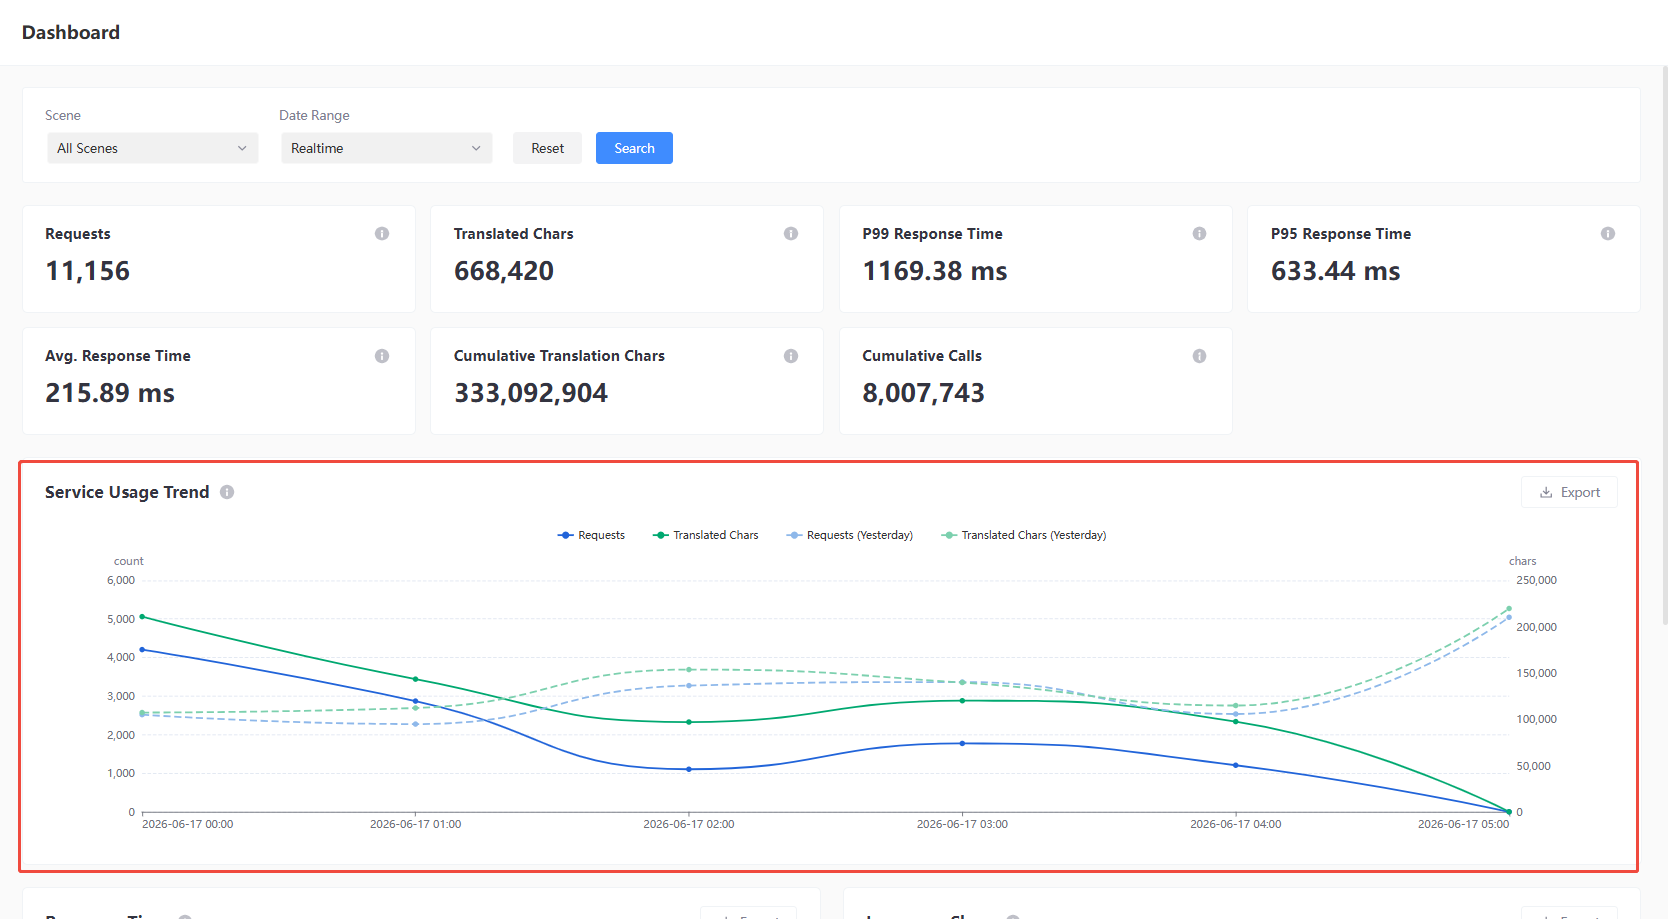
Task: Toggle Translated Chars legend series
Action: pos(706,535)
